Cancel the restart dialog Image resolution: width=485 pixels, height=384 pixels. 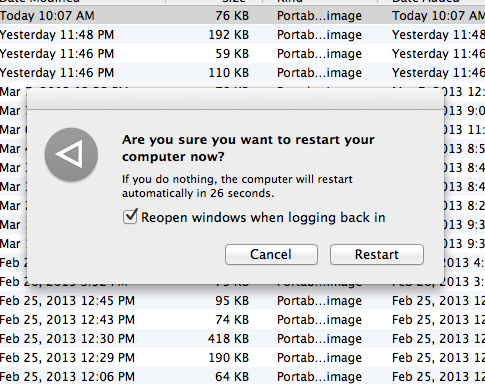[x=271, y=255]
